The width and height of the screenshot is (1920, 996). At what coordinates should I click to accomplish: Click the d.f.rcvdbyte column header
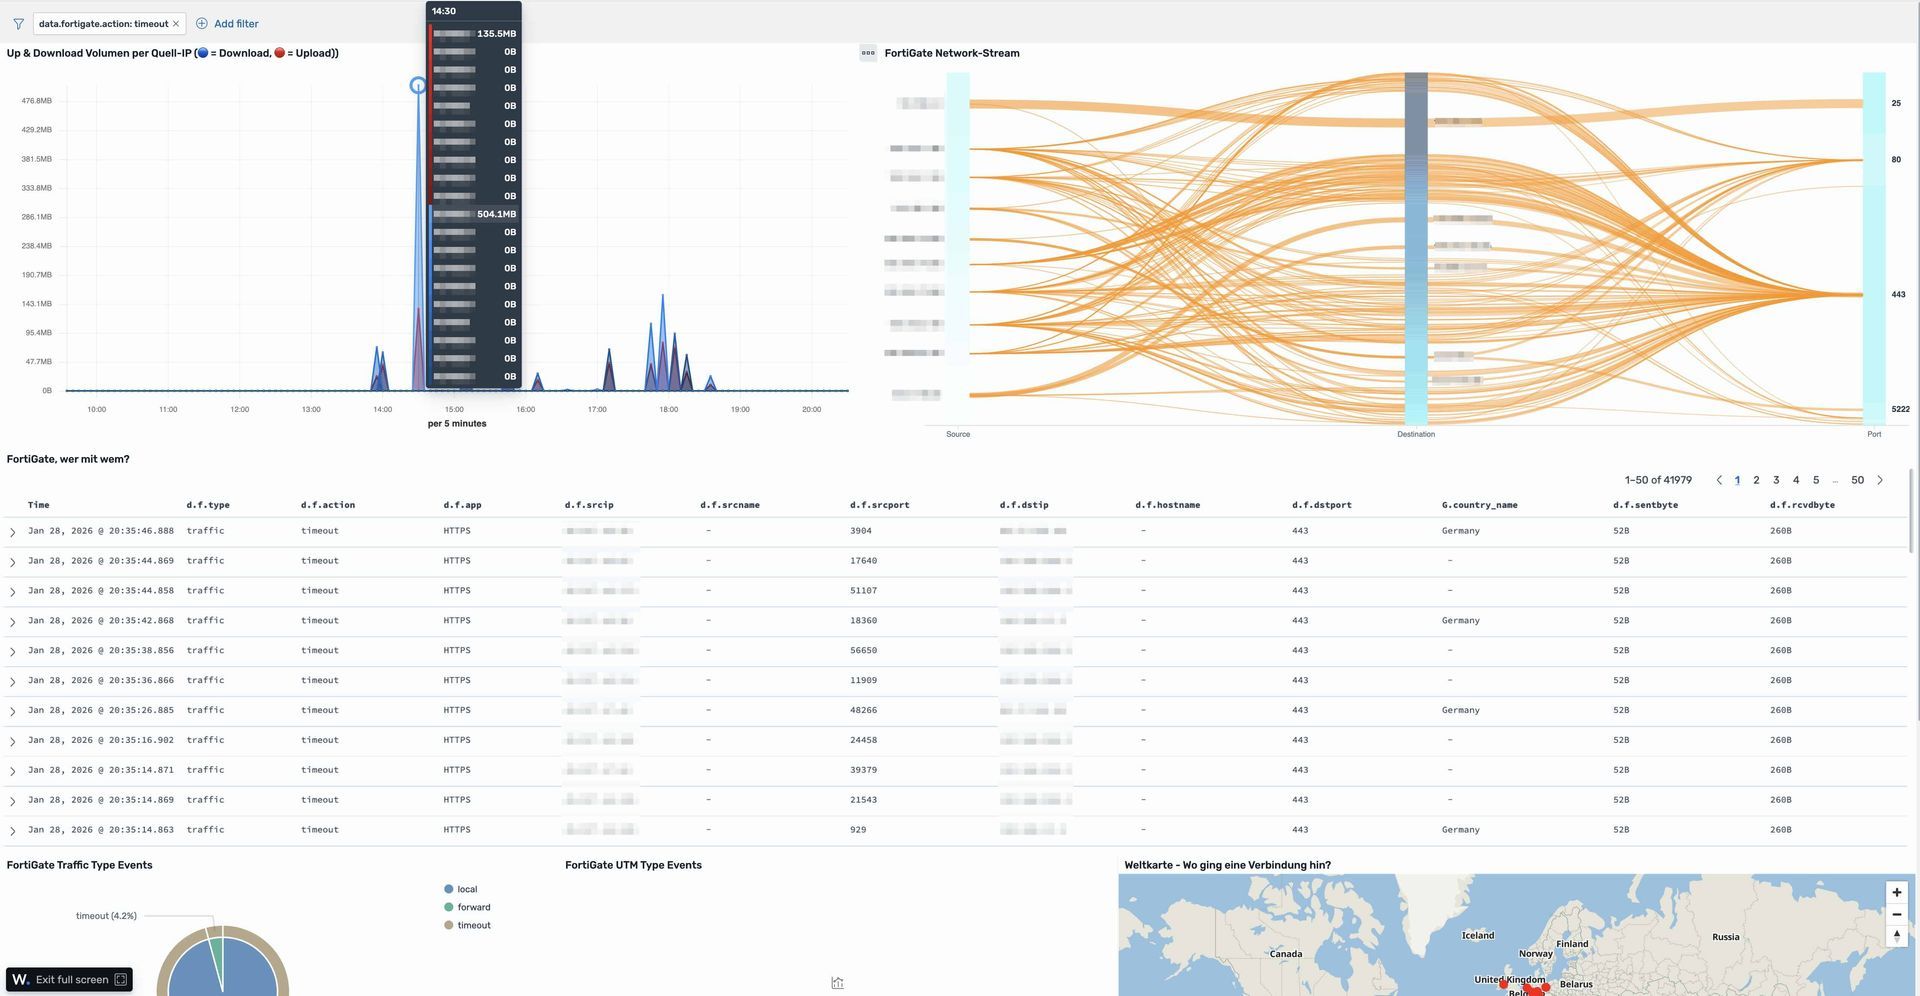pos(1802,505)
